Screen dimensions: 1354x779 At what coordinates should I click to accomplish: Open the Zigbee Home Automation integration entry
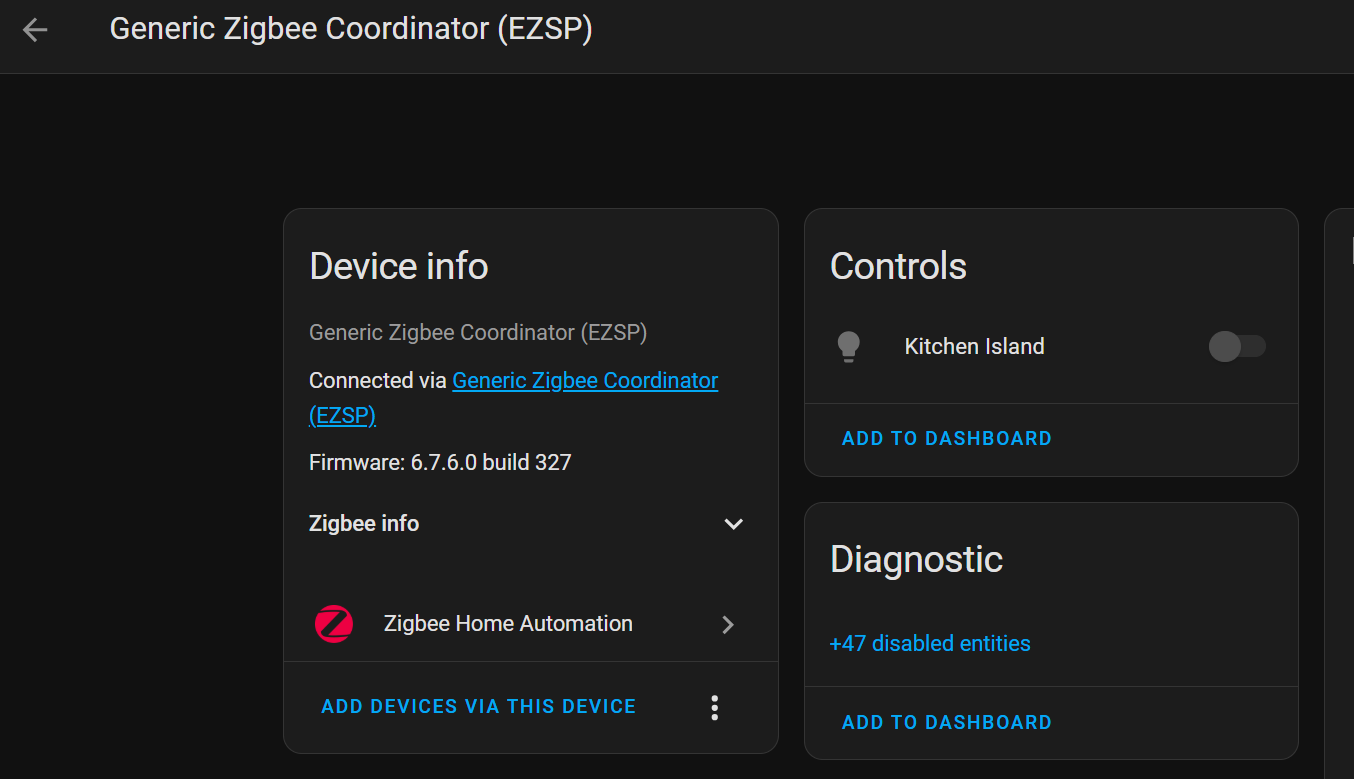click(508, 624)
